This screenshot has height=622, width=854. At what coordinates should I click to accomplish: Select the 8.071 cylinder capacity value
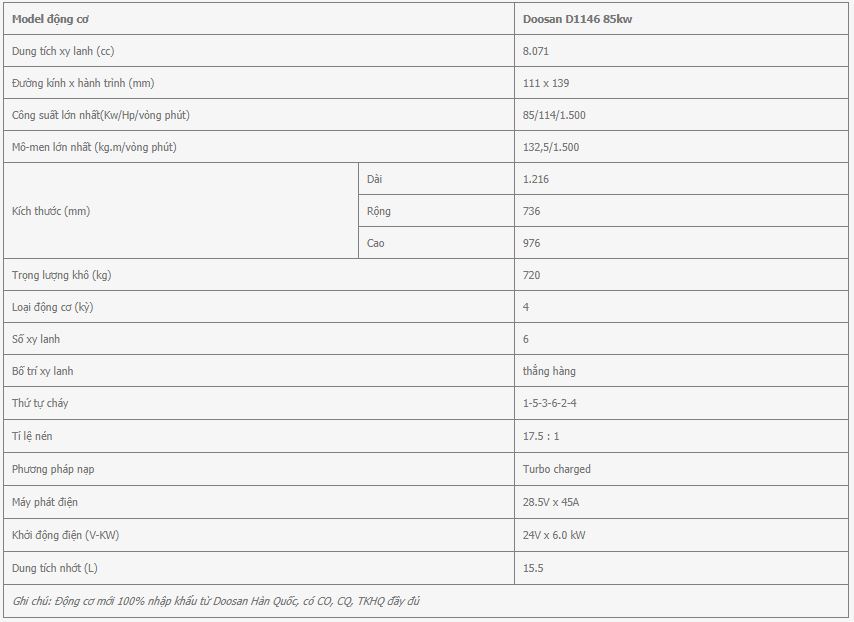click(535, 51)
